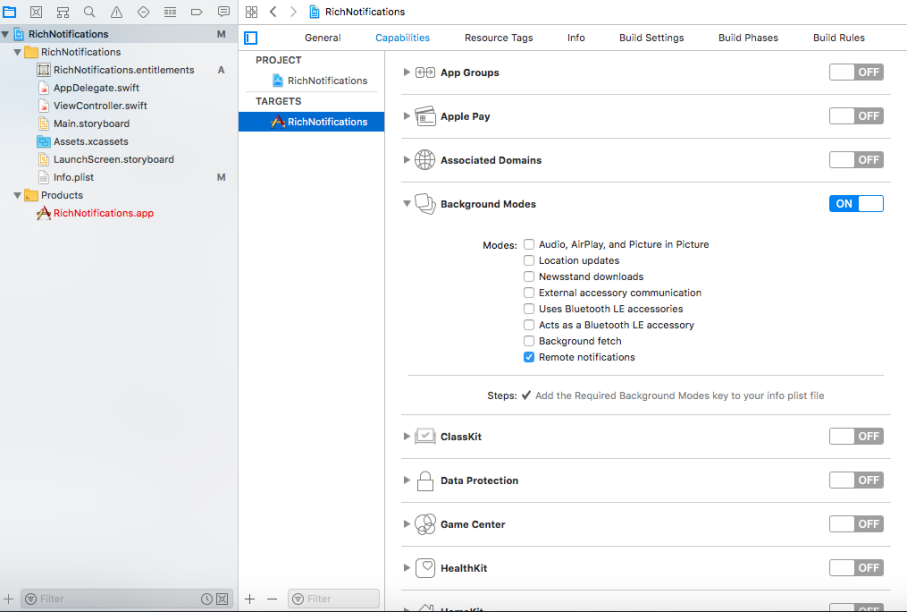Viewport: 920px width, 613px height.
Task: Check the Newsstand downloads checkbox
Action: pos(529,276)
